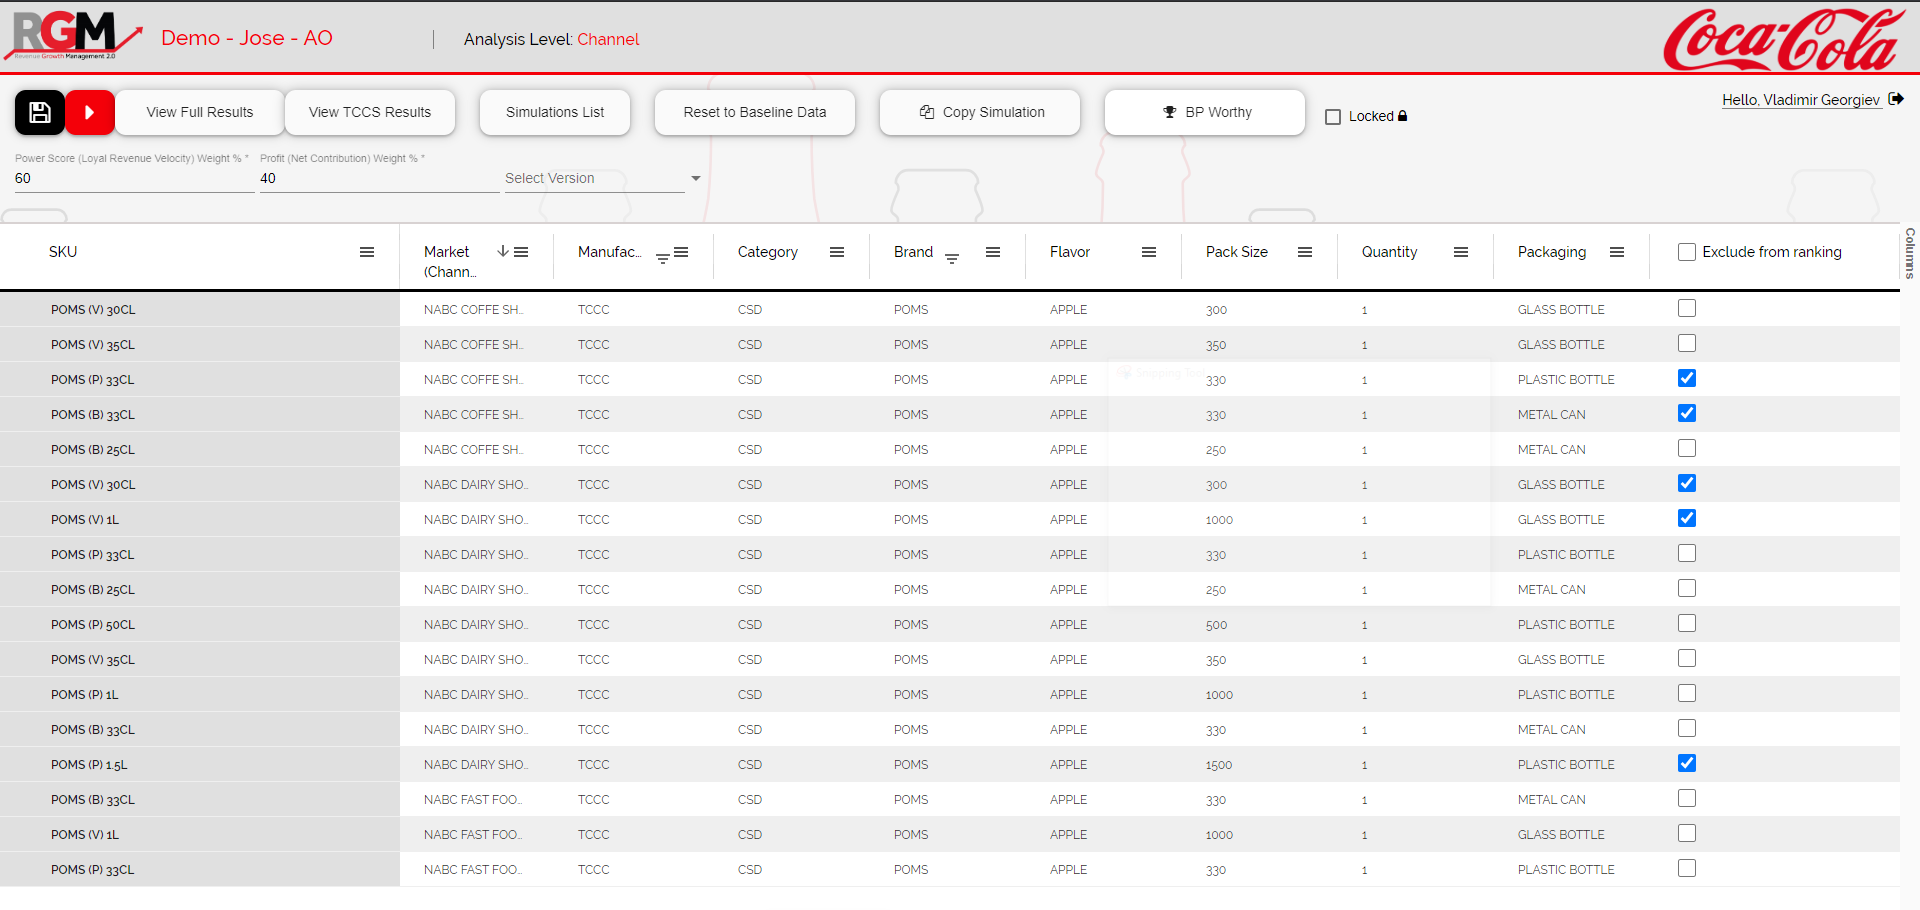The width and height of the screenshot is (1920, 910).
Task: Click the Copy Simulation button
Action: [x=980, y=112]
